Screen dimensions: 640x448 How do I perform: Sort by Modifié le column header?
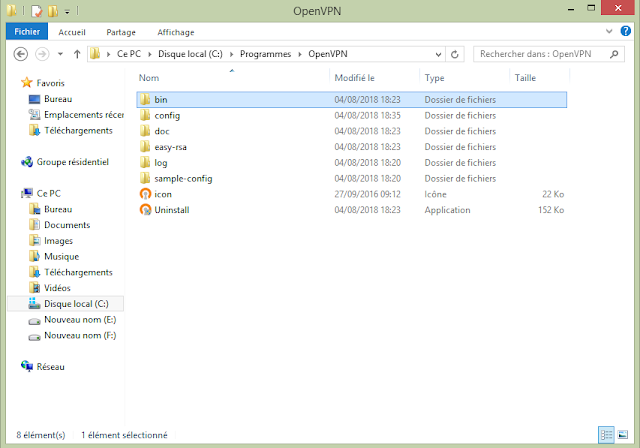[354, 78]
